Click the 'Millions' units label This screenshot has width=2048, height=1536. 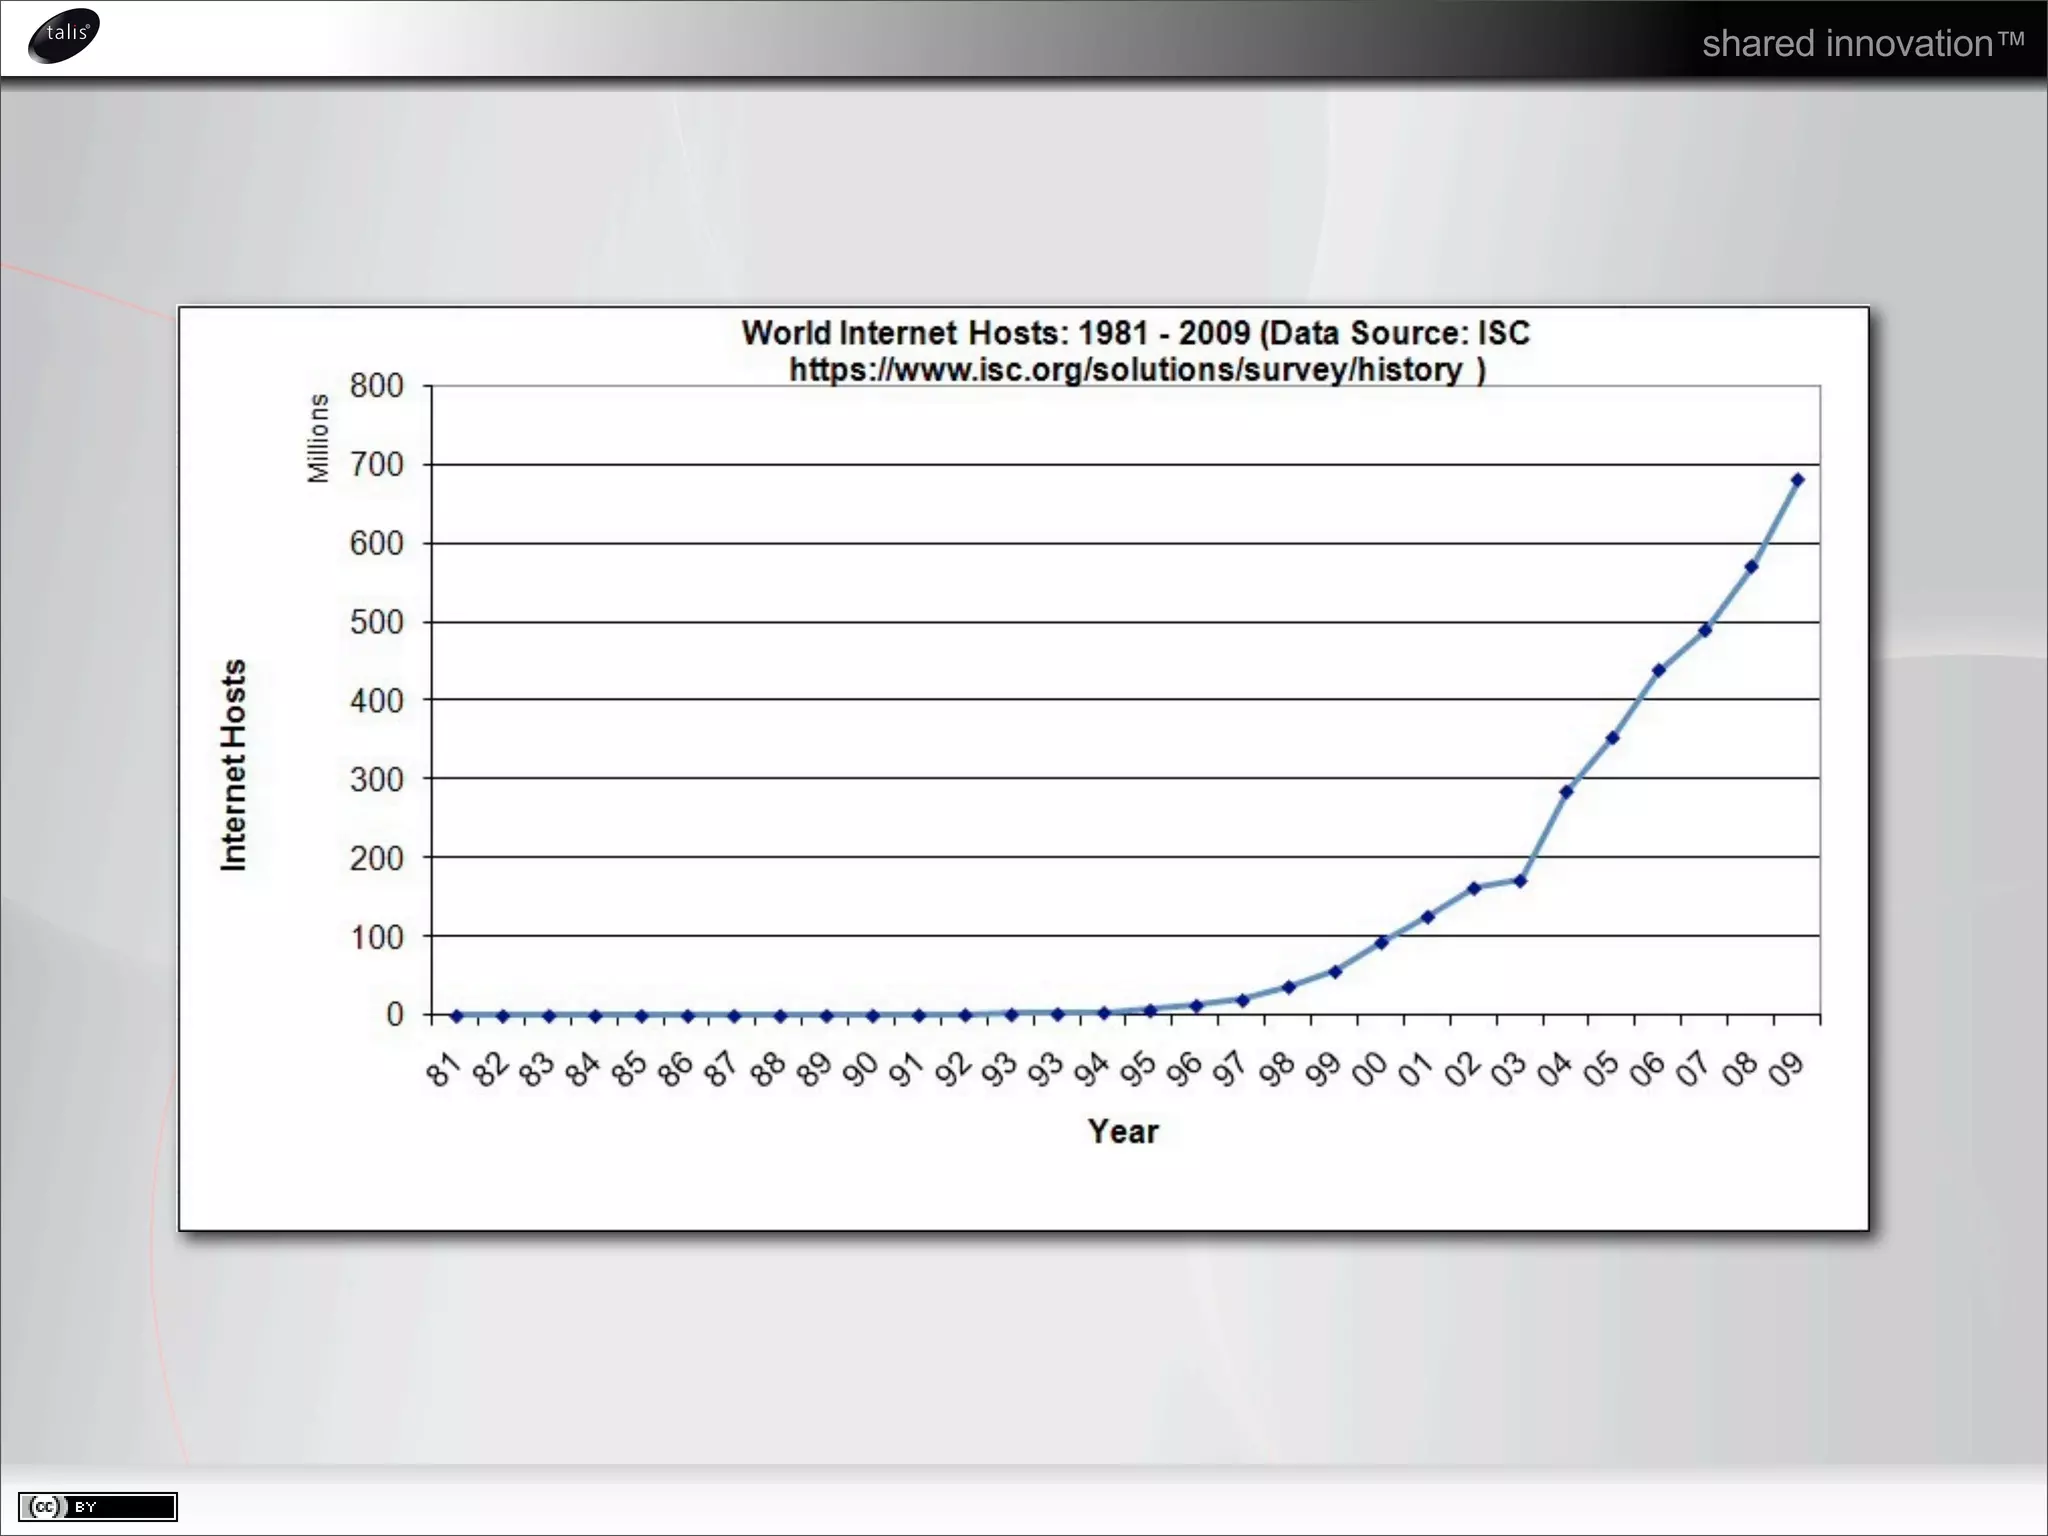318,438
